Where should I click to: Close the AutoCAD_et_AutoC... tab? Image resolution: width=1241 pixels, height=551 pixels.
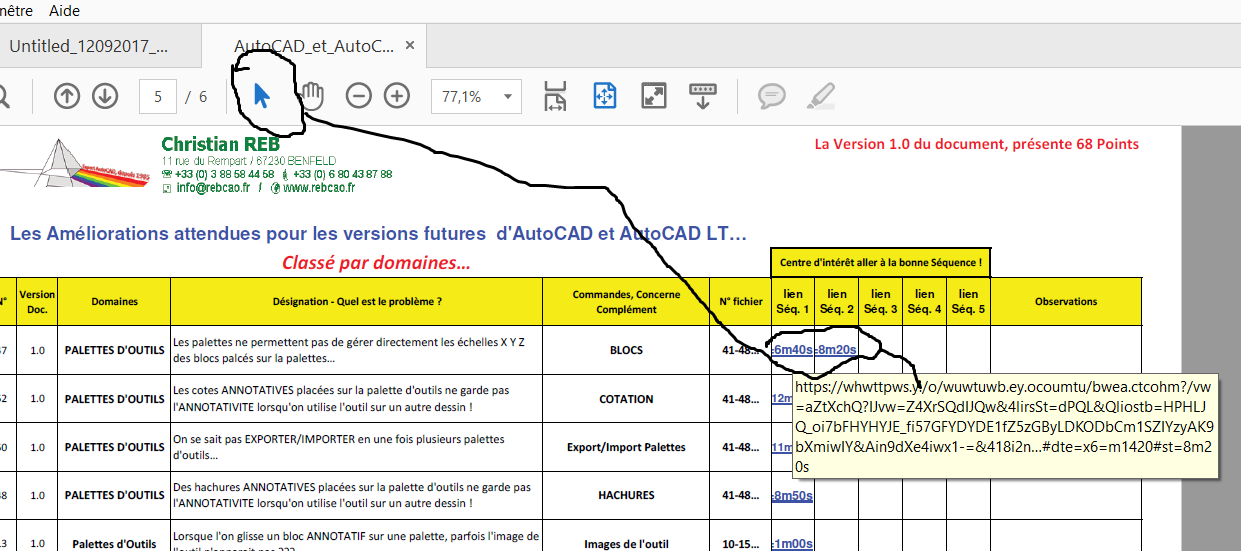tap(410, 45)
